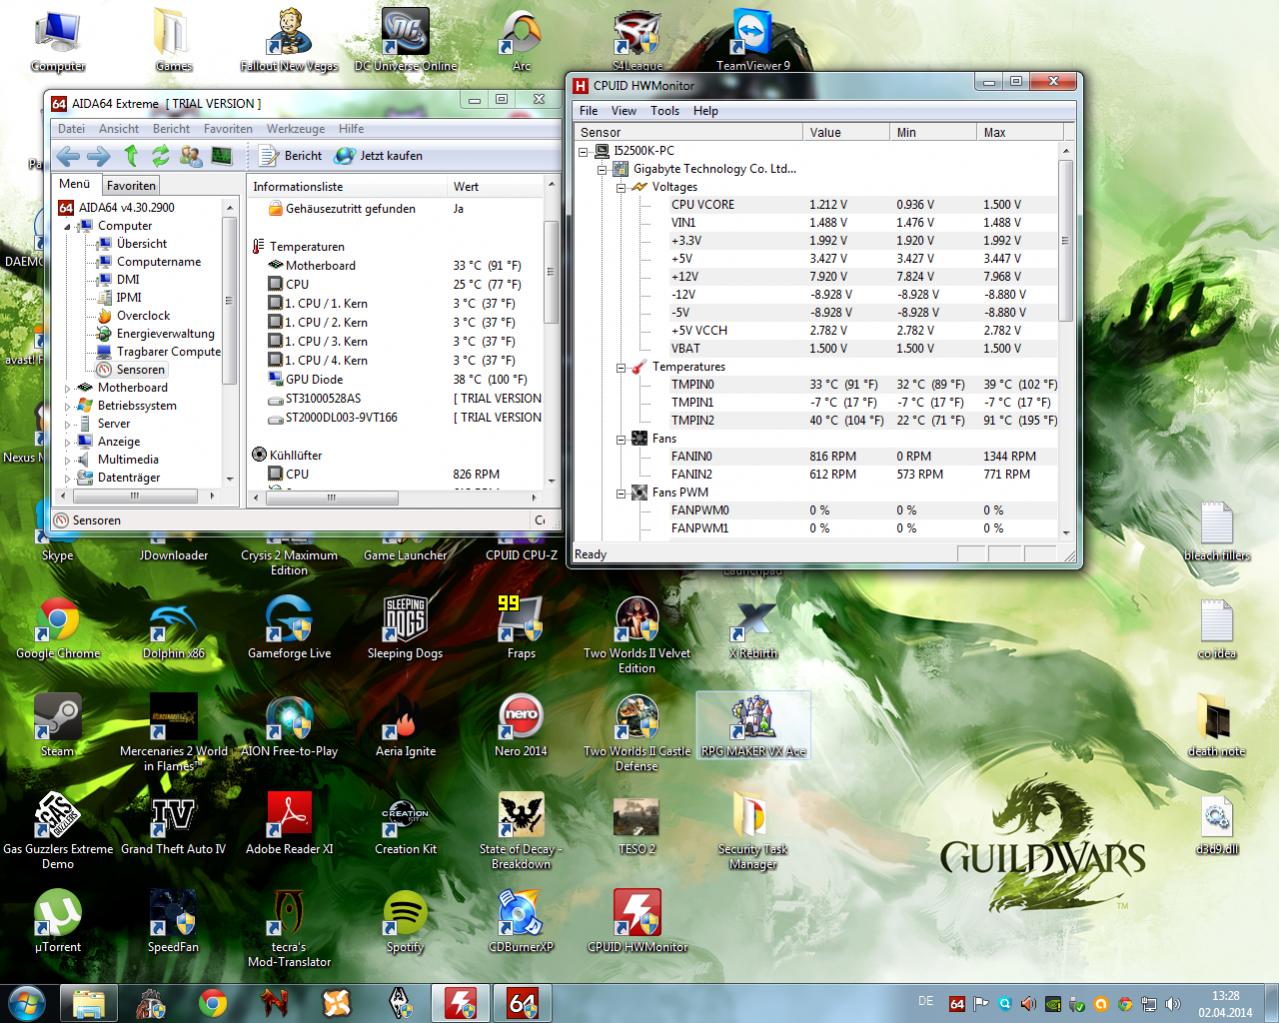
Task: Select the Sensoren tree item
Action: [140, 370]
